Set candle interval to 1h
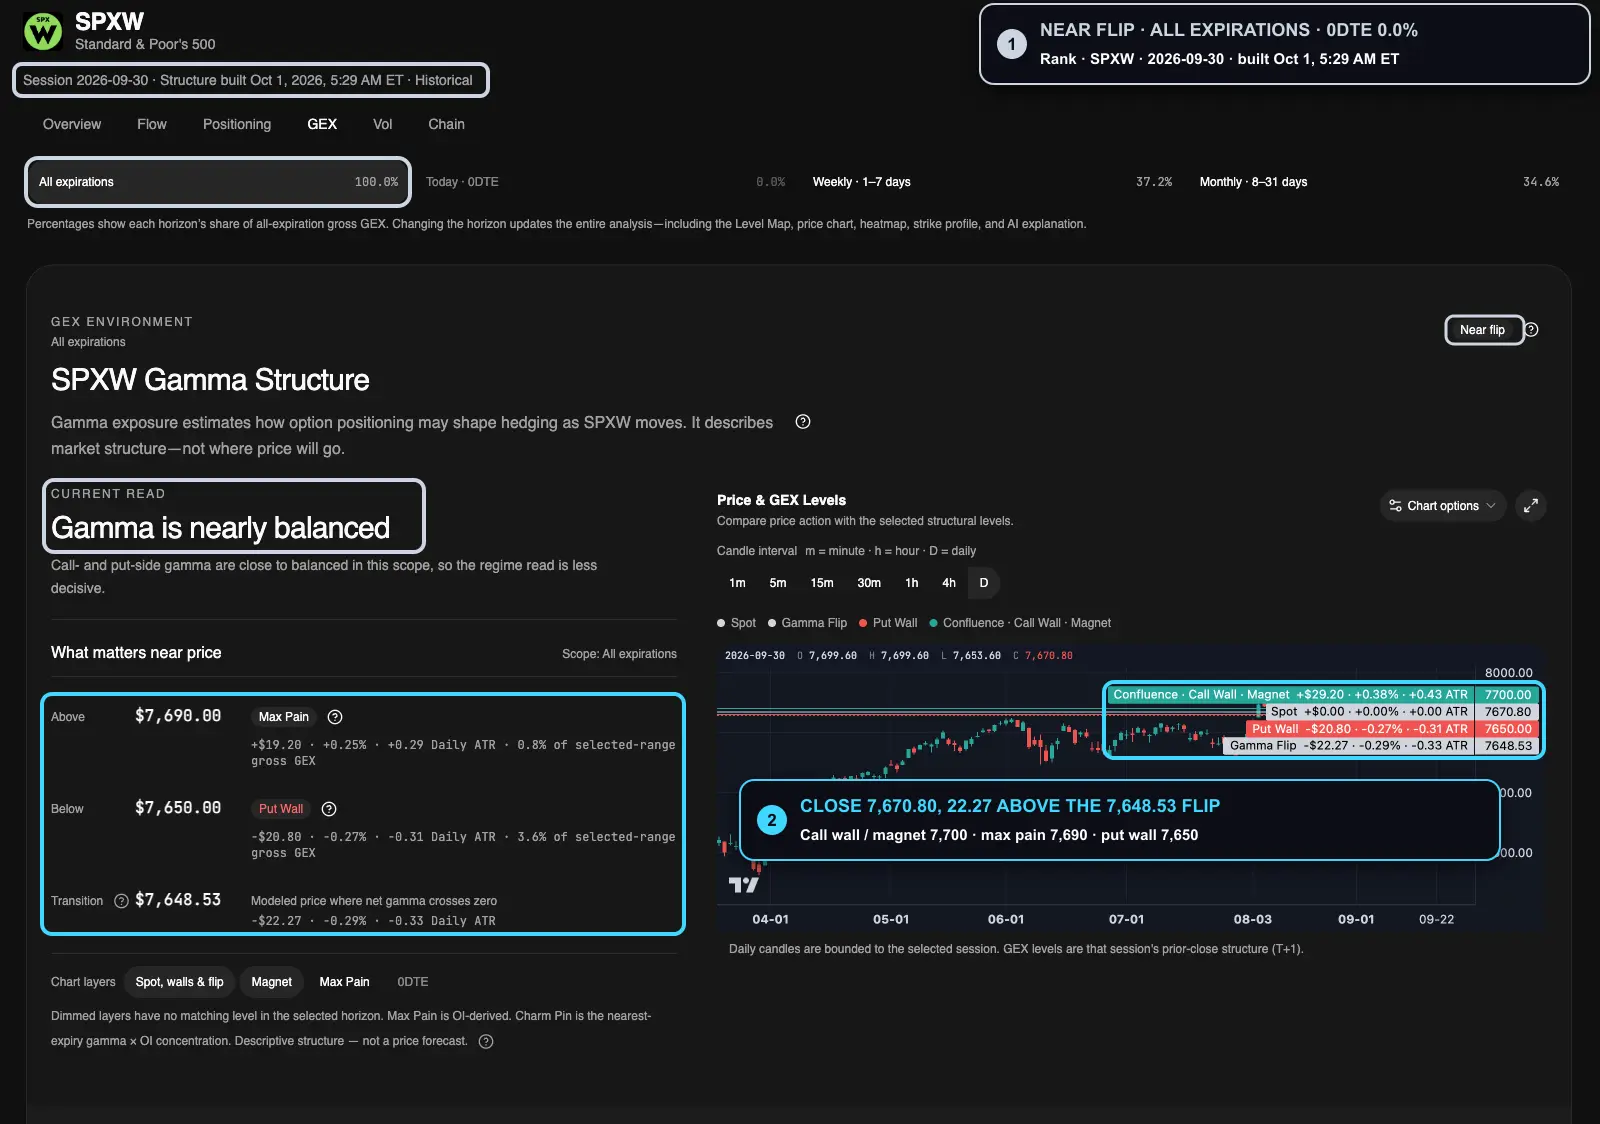This screenshot has height=1124, width=1600. [x=912, y=583]
